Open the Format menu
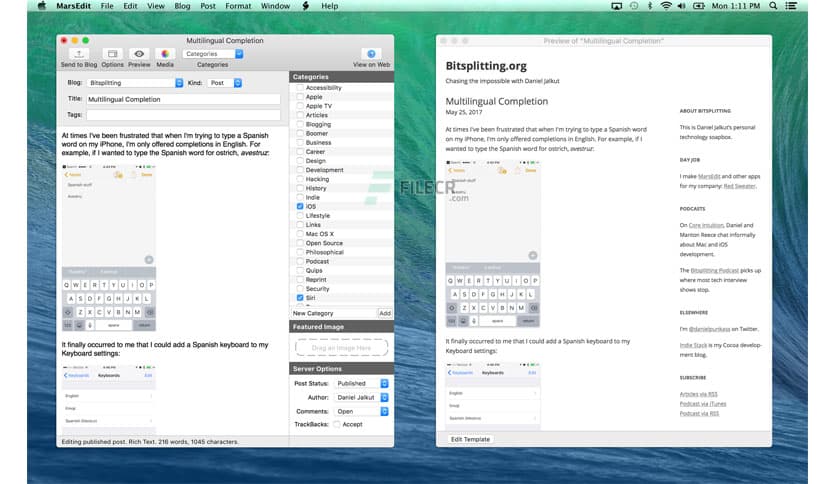The width and height of the screenshot is (836, 484). [238, 6]
